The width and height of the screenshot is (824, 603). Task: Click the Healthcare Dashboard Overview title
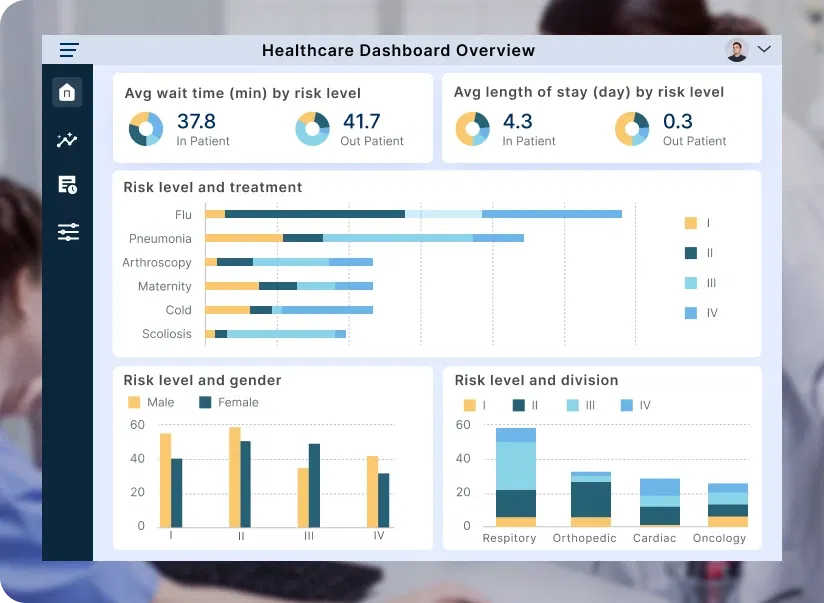(398, 50)
